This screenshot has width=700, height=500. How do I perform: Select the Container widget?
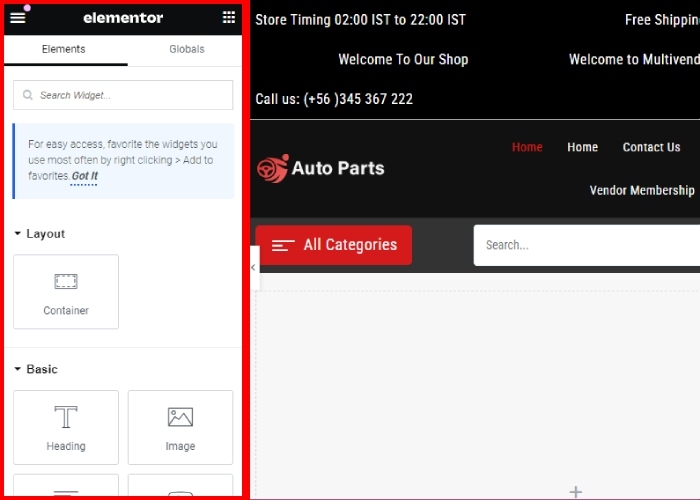[x=66, y=292]
